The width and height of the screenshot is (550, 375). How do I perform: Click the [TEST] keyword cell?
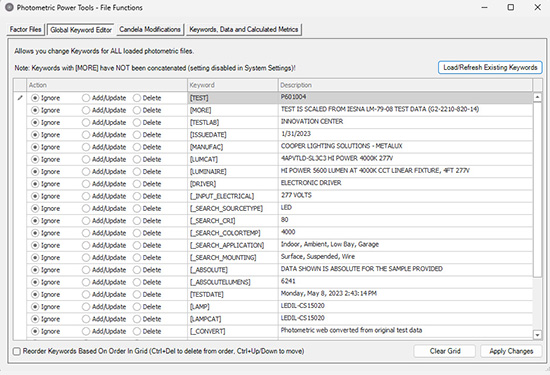click(x=233, y=98)
